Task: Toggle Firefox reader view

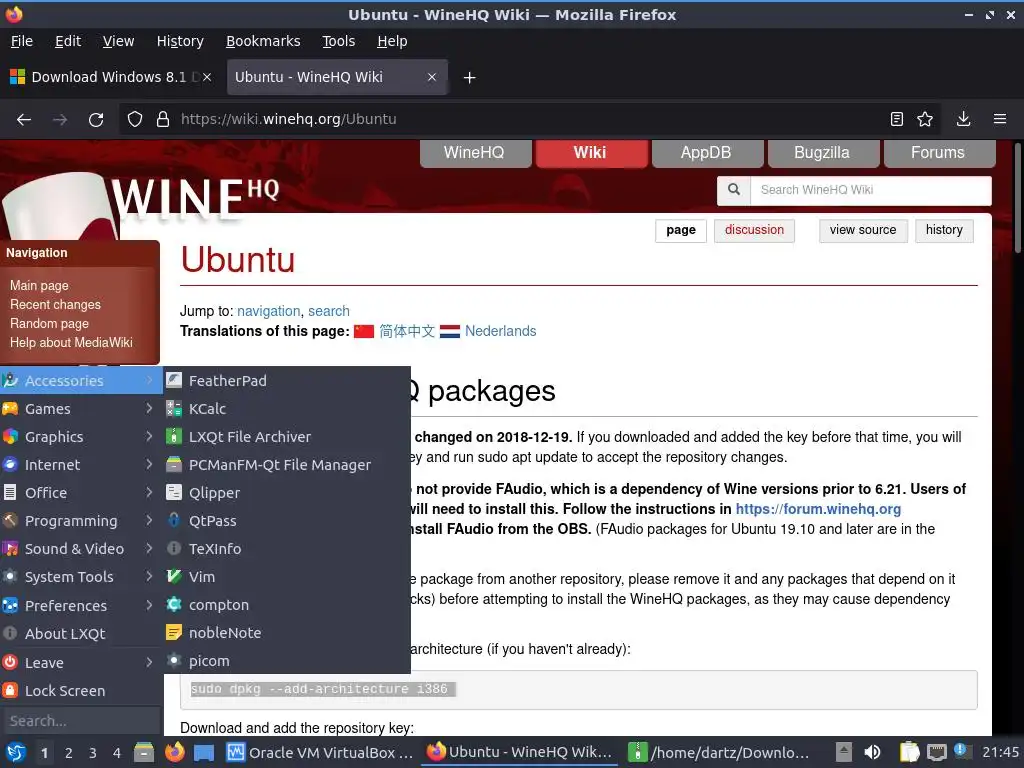Action: (897, 119)
